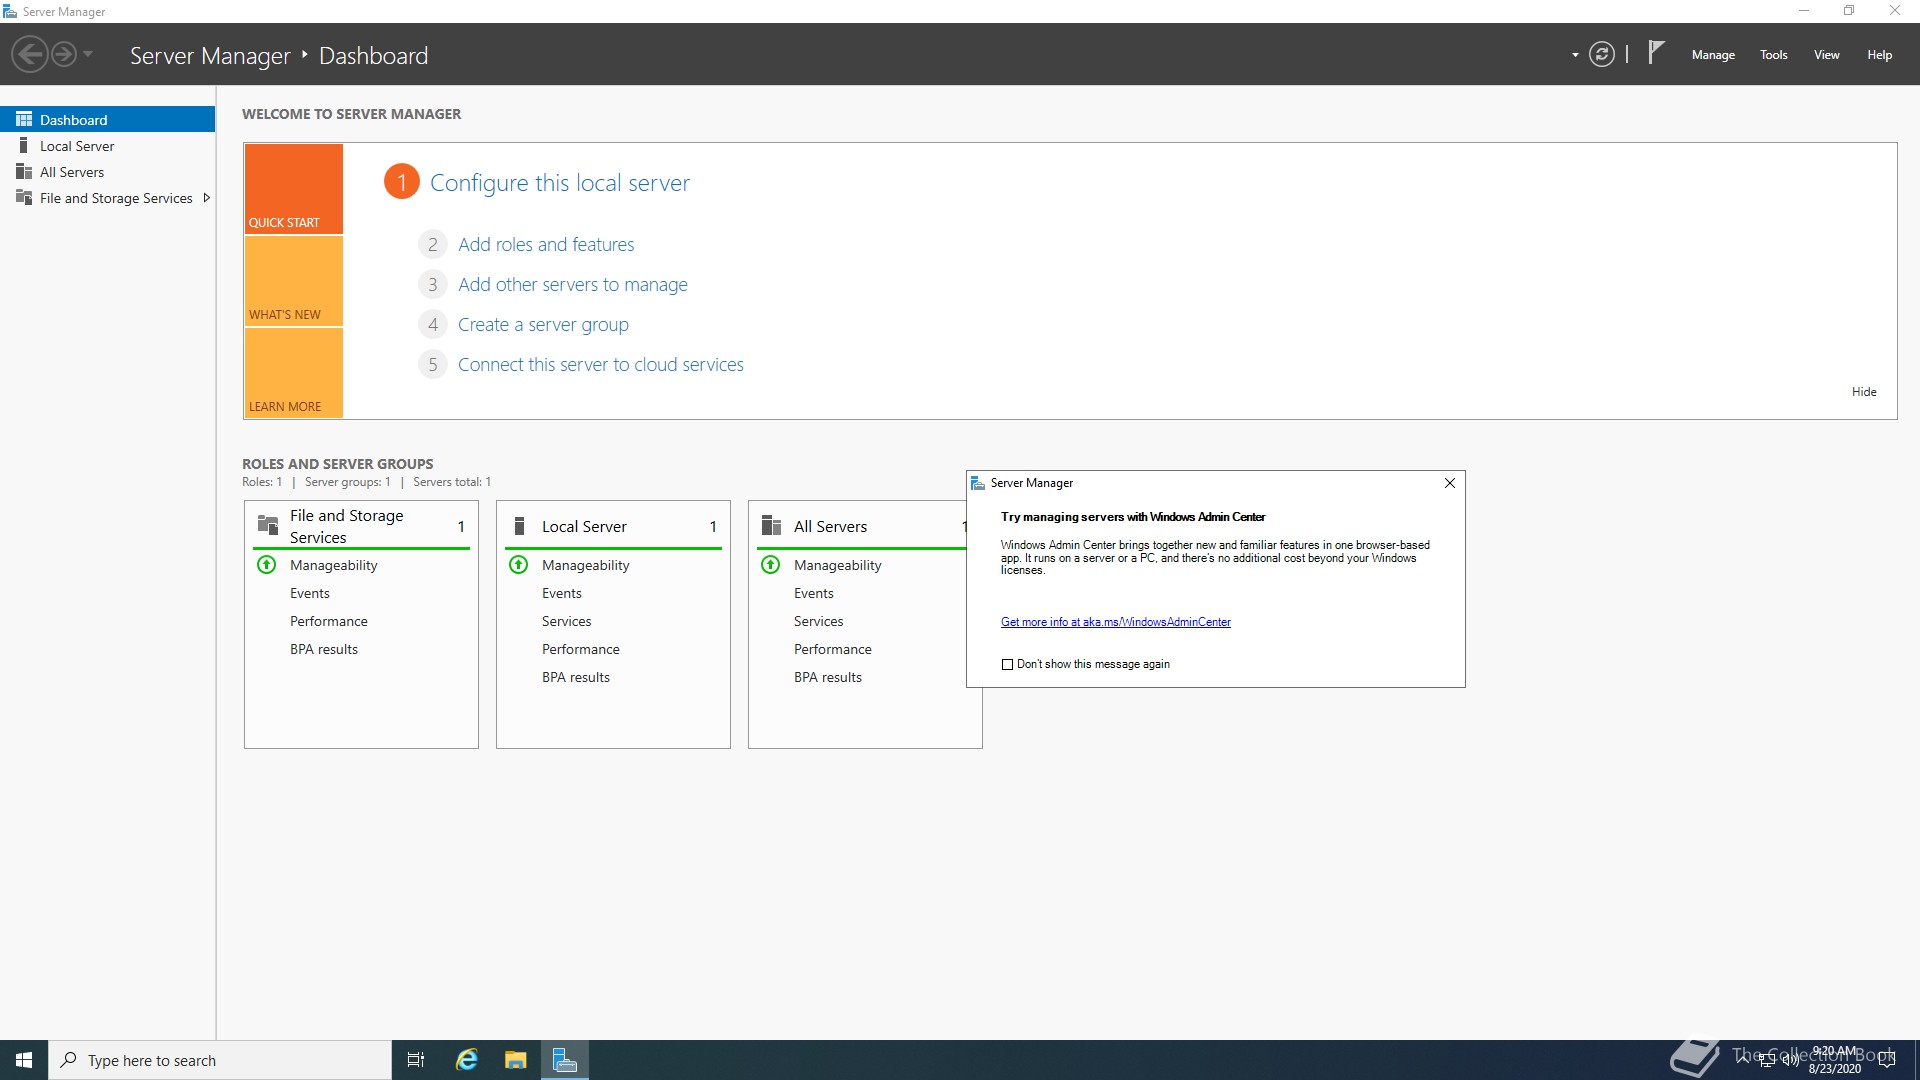Open Events under File and Storage Services

pyautogui.click(x=309, y=593)
